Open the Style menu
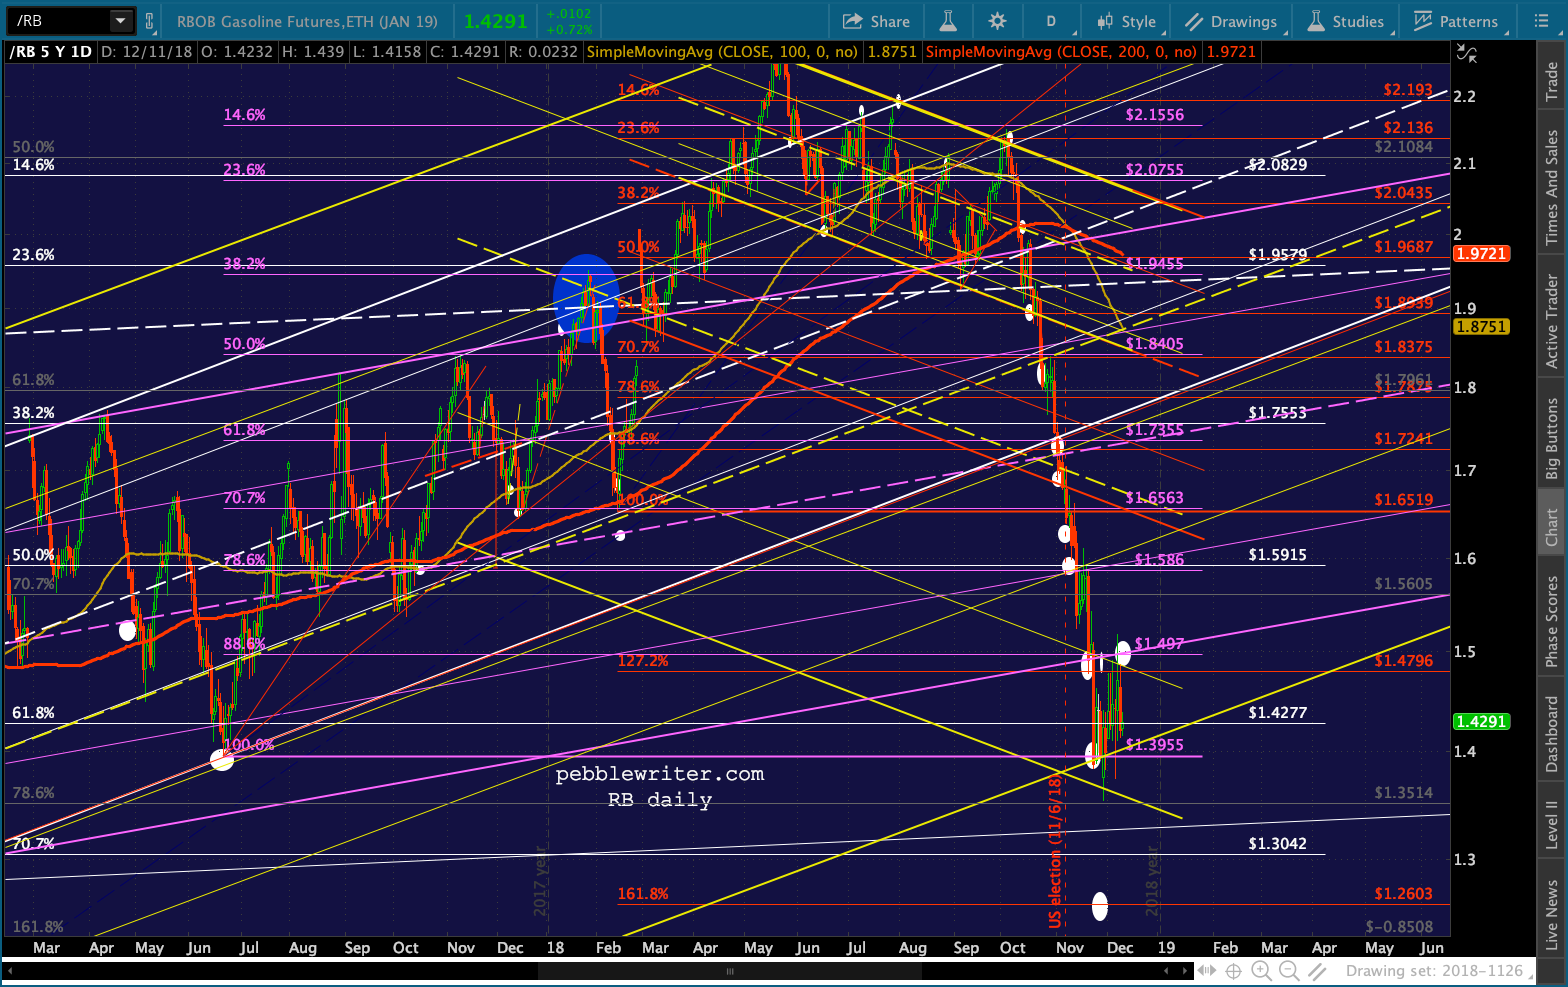1568x987 pixels. coord(1126,21)
